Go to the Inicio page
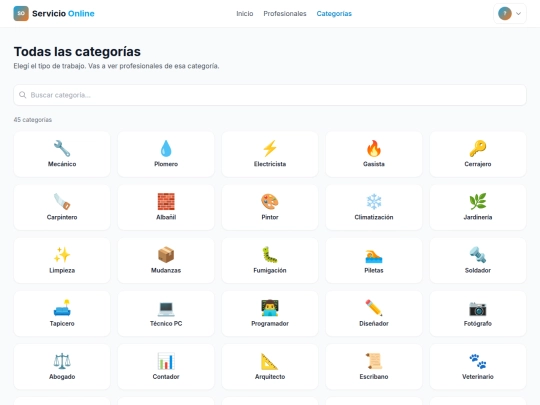This screenshot has height=405, width=540. pos(245,13)
